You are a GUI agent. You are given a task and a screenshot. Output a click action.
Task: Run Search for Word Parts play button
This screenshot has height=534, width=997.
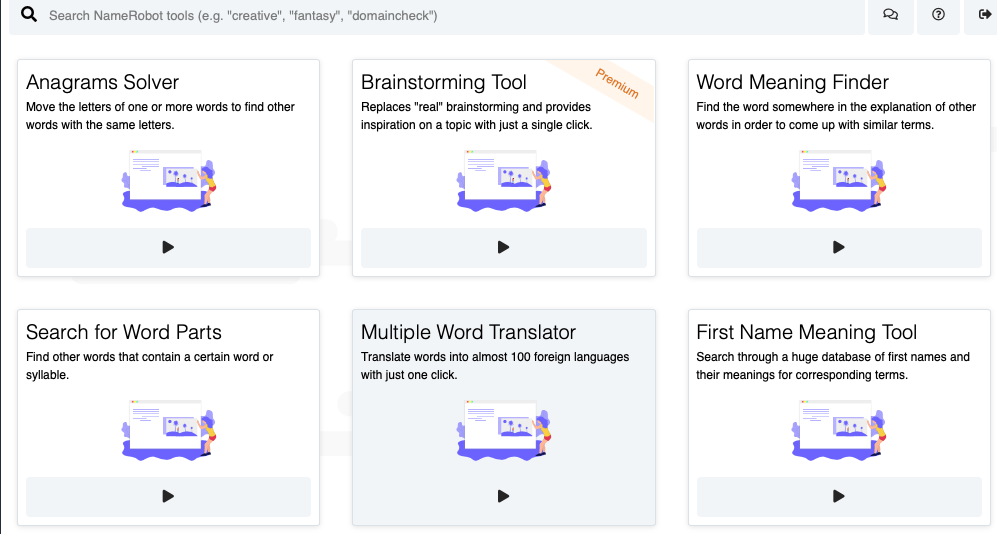(x=168, y=496)
